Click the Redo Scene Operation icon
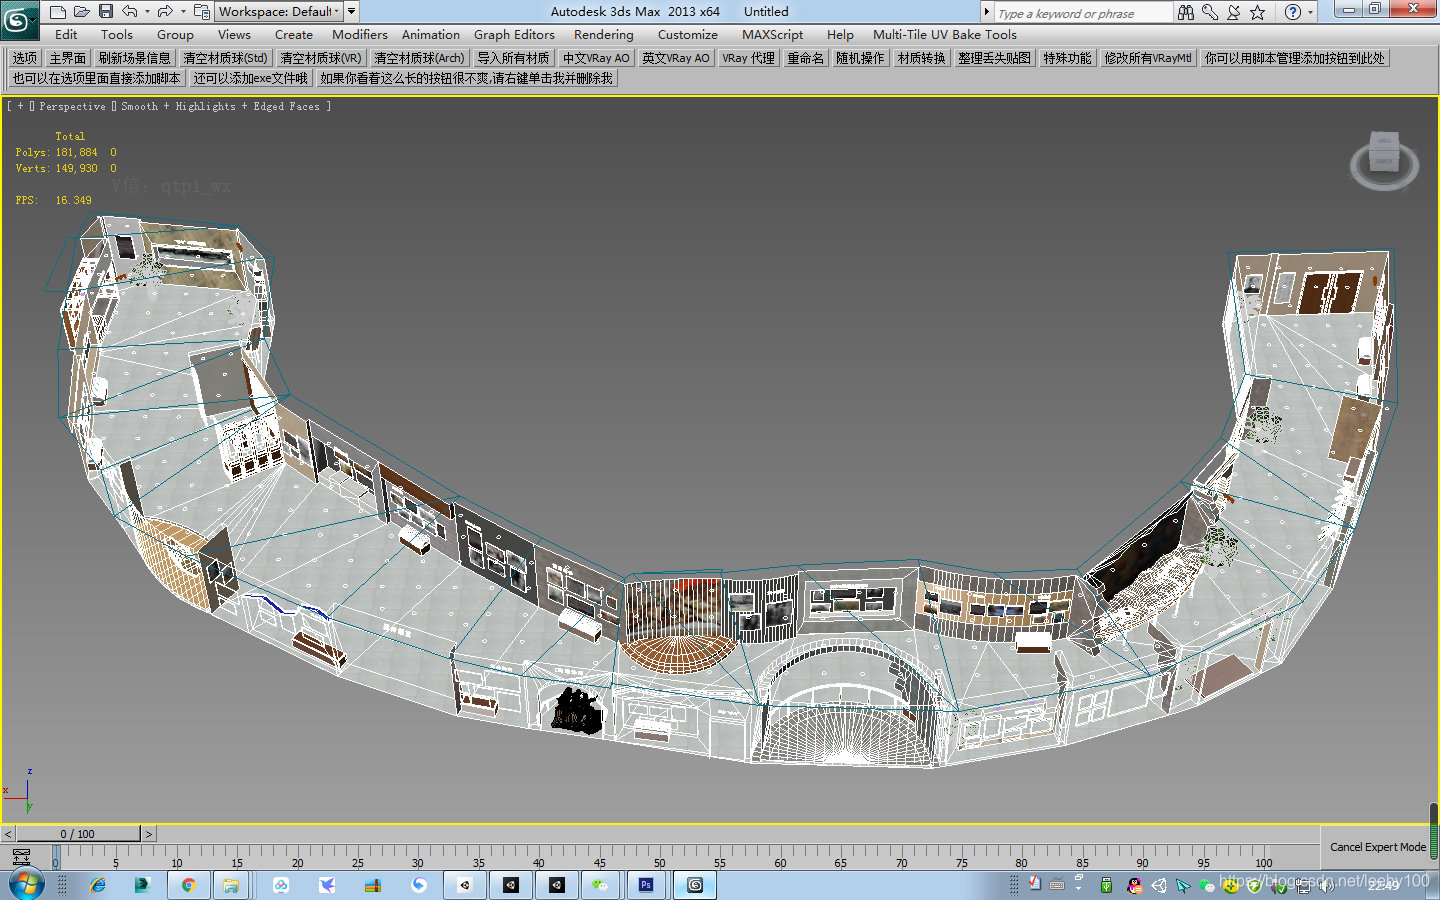The width and height of the screenshot is (1440, 900). coord(165,11)
